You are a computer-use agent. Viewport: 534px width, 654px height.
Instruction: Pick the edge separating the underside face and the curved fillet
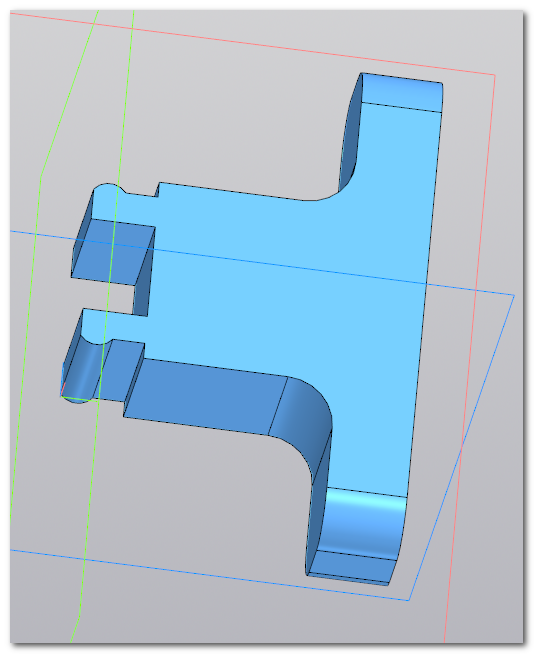[x=278, y=406]
